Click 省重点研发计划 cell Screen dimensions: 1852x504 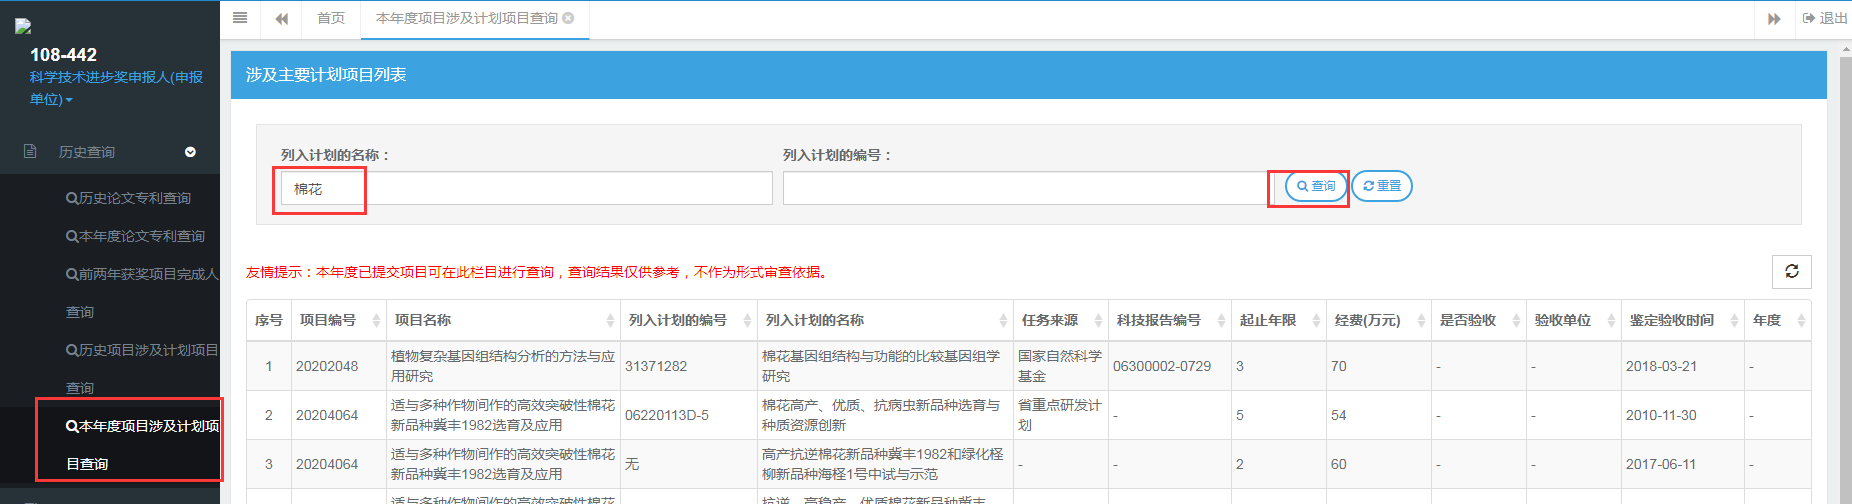[1060, 415]
